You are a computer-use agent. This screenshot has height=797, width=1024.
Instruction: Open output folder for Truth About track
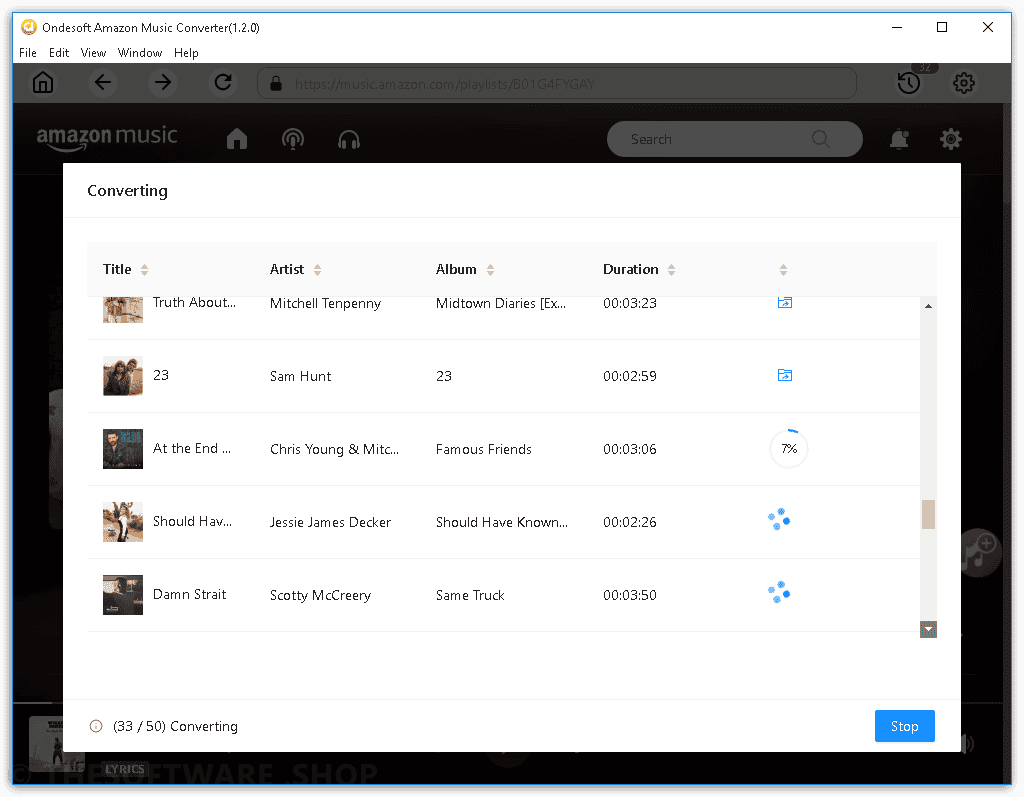coord(784,302)
